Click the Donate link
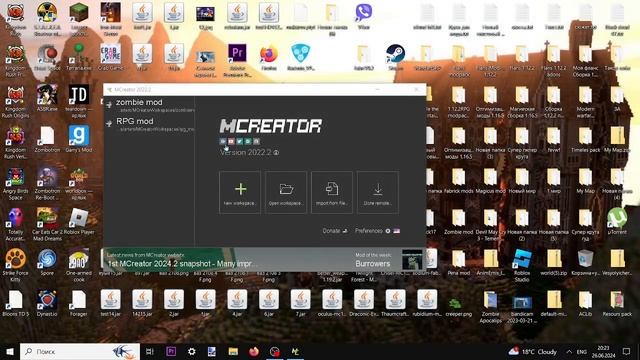 pyautogui.click(x=335, y=231)
